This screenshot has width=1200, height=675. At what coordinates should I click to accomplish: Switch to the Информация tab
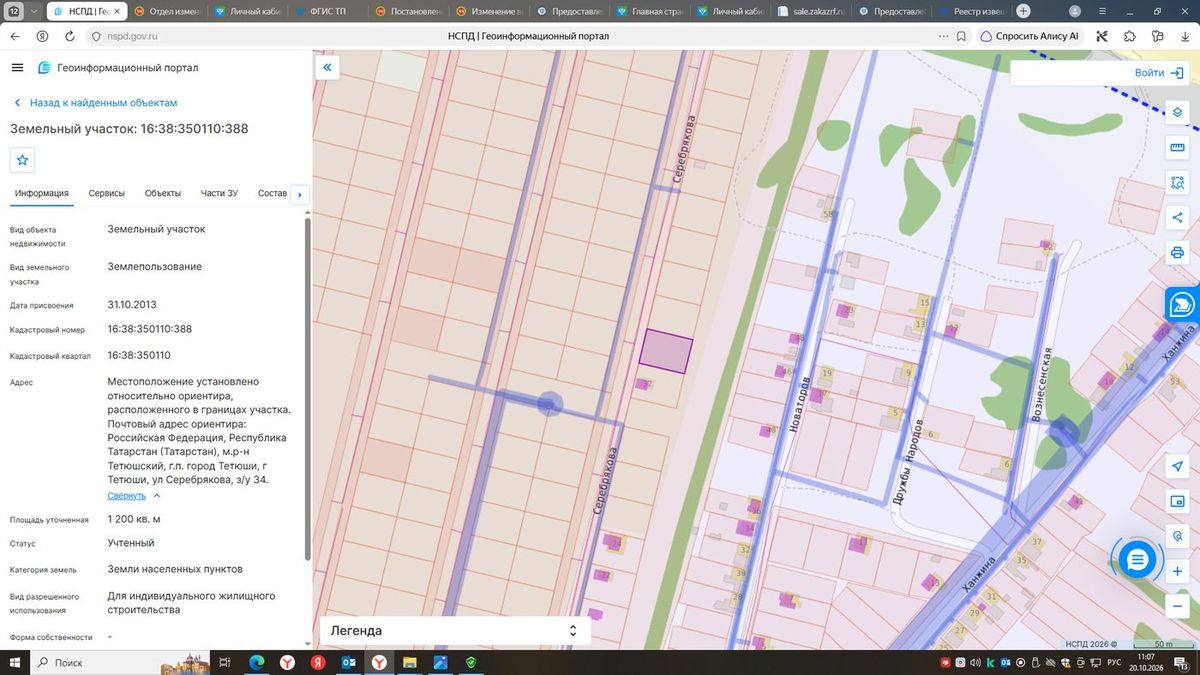point(42,193)
